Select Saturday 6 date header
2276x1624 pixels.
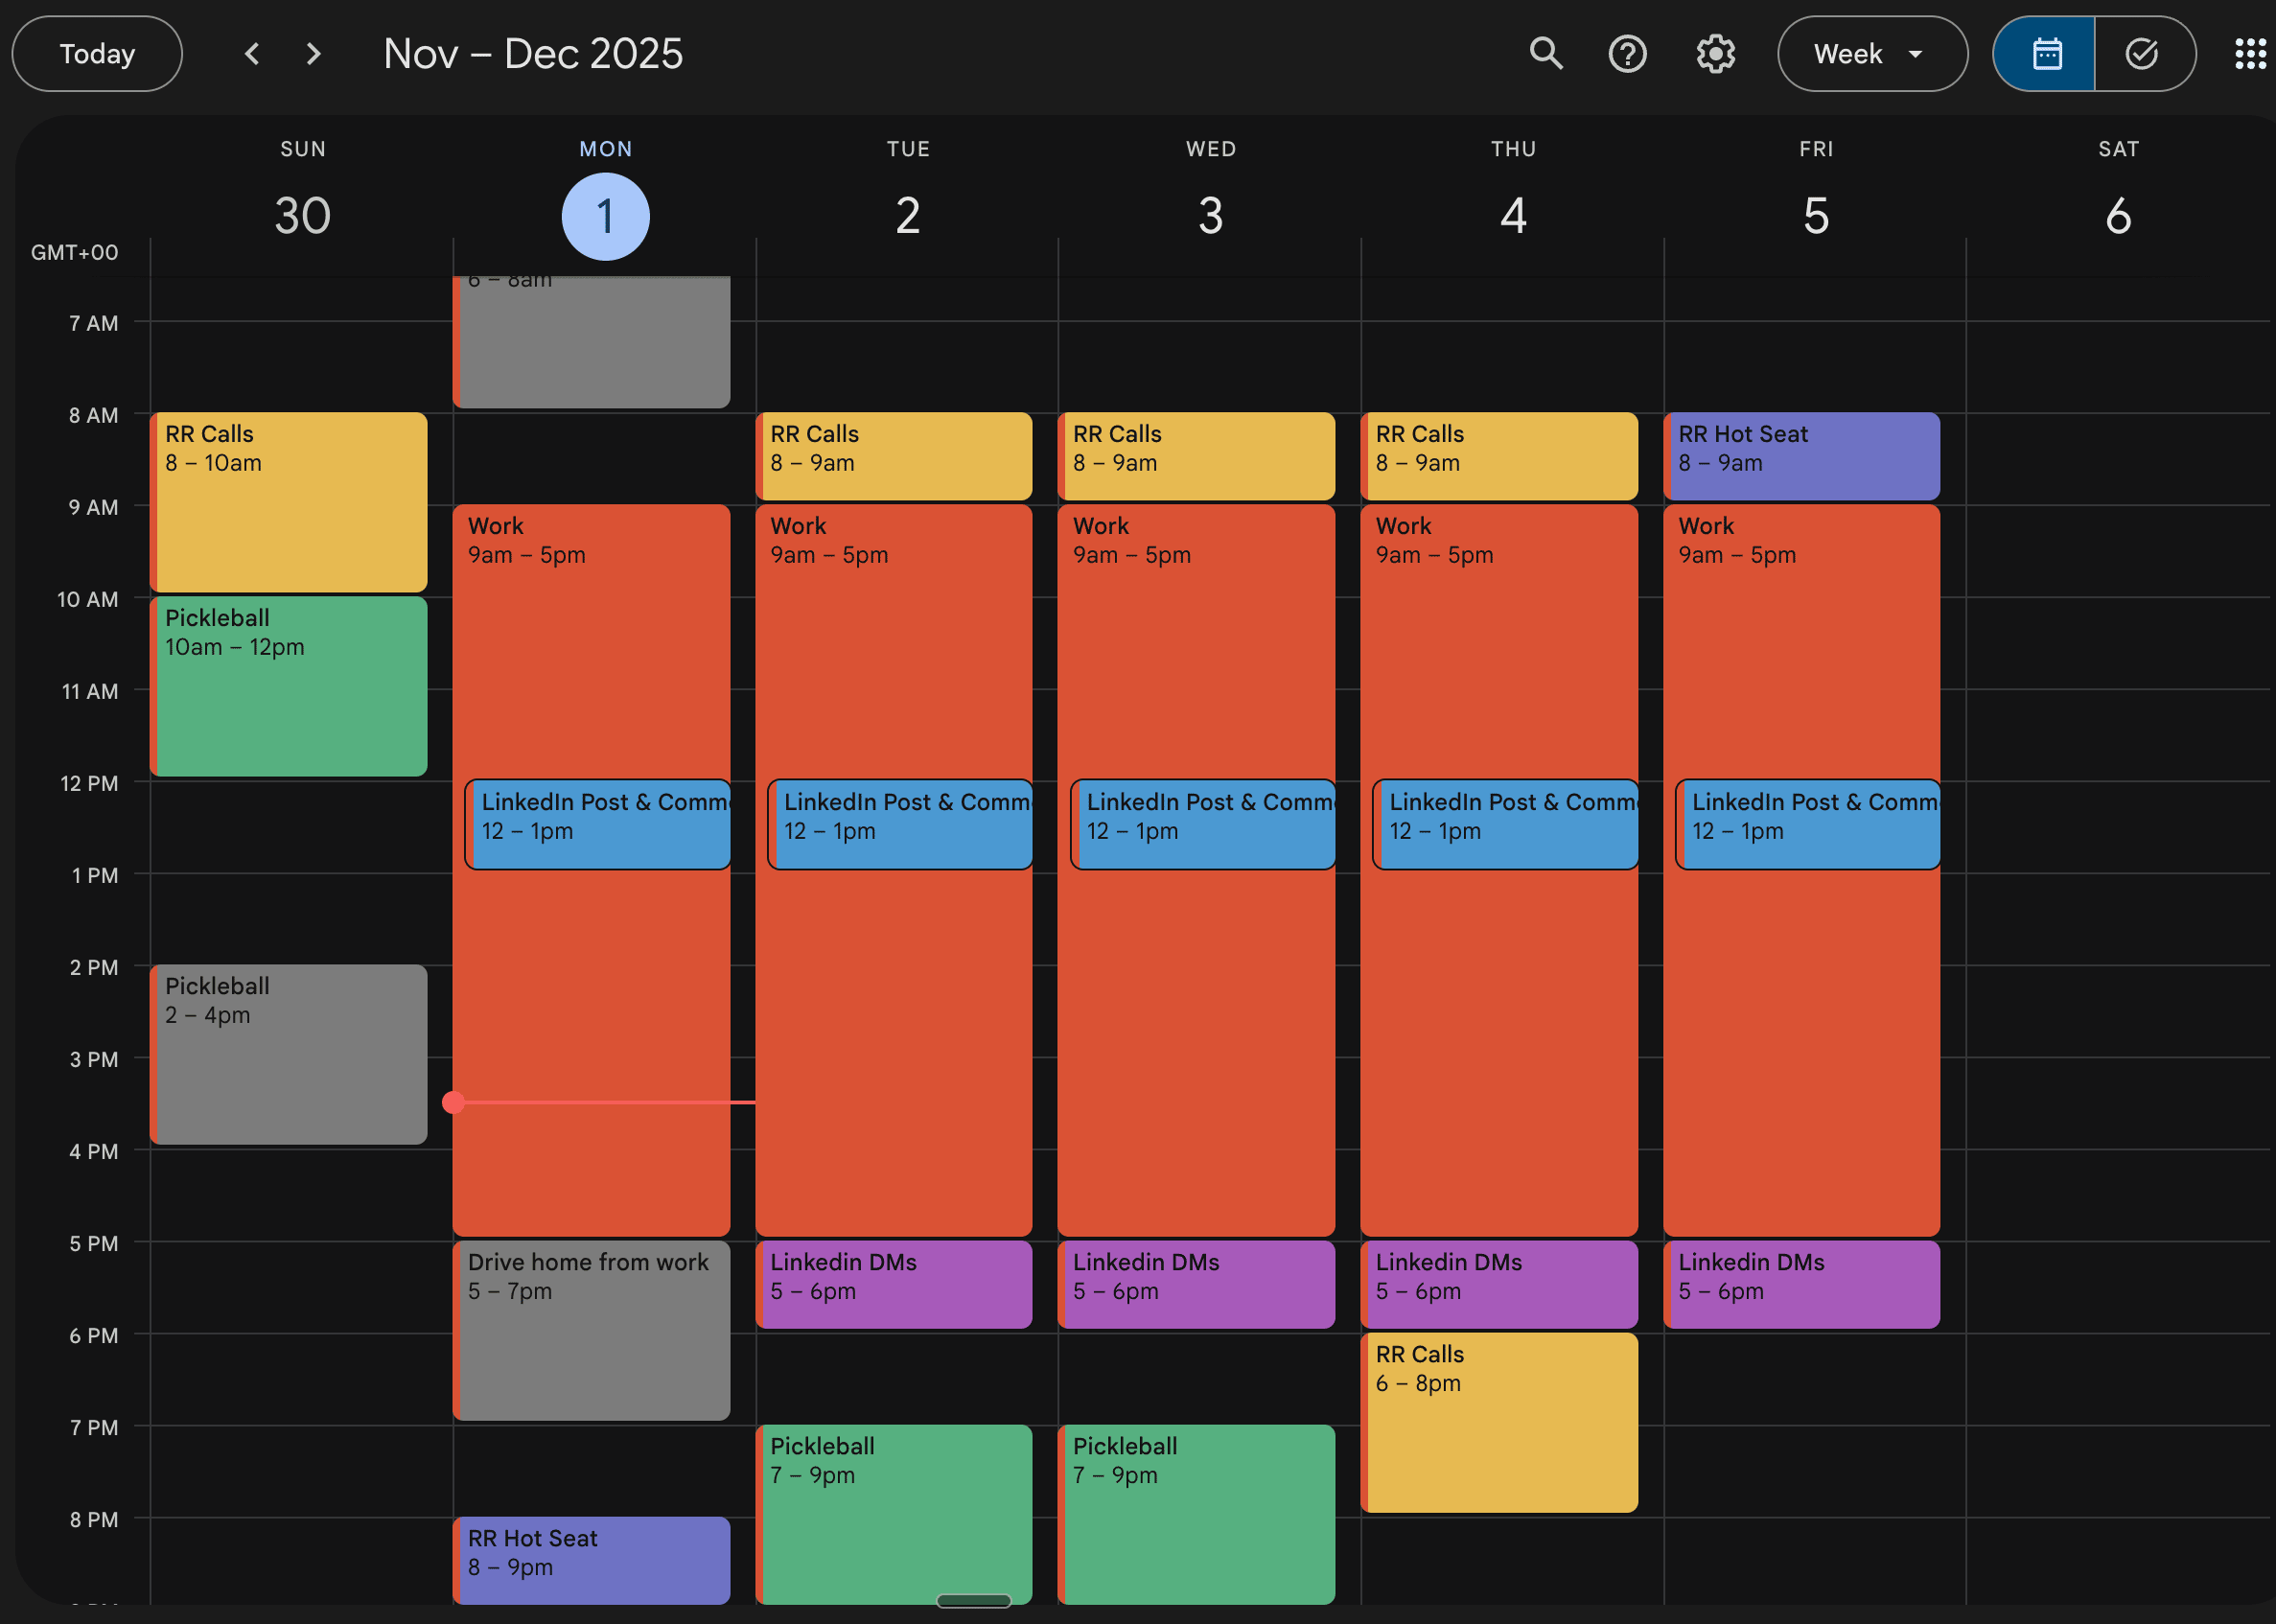[x=2118, y=216]
